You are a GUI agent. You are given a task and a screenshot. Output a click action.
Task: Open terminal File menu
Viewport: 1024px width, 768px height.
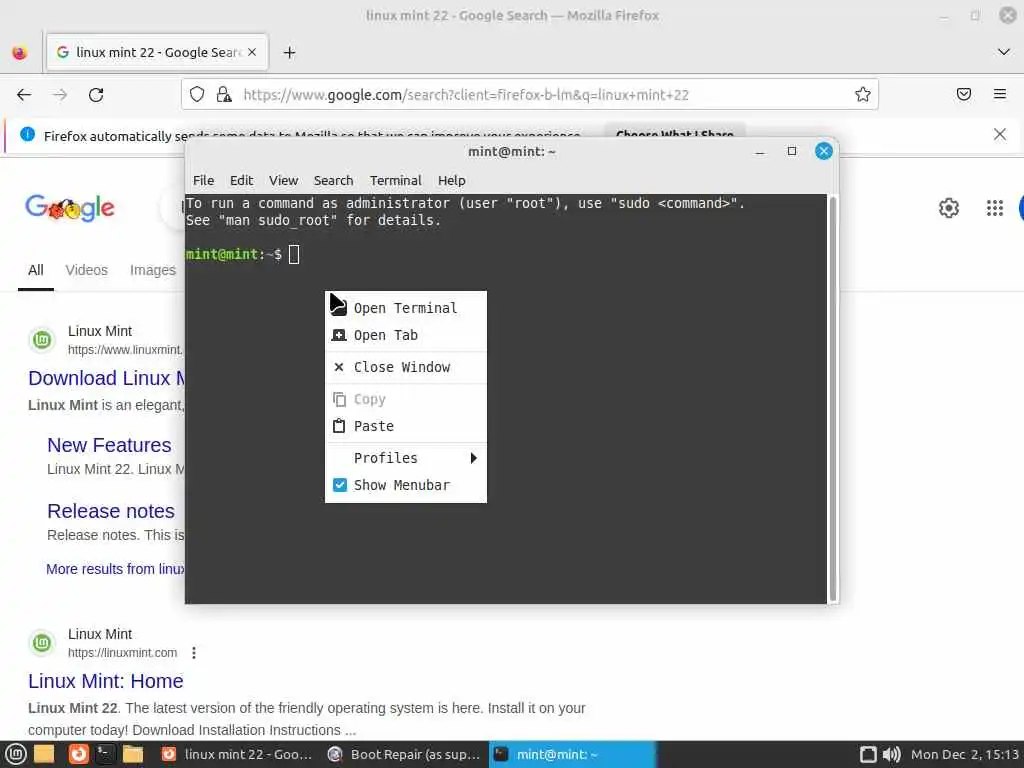[x=203, y=180]
